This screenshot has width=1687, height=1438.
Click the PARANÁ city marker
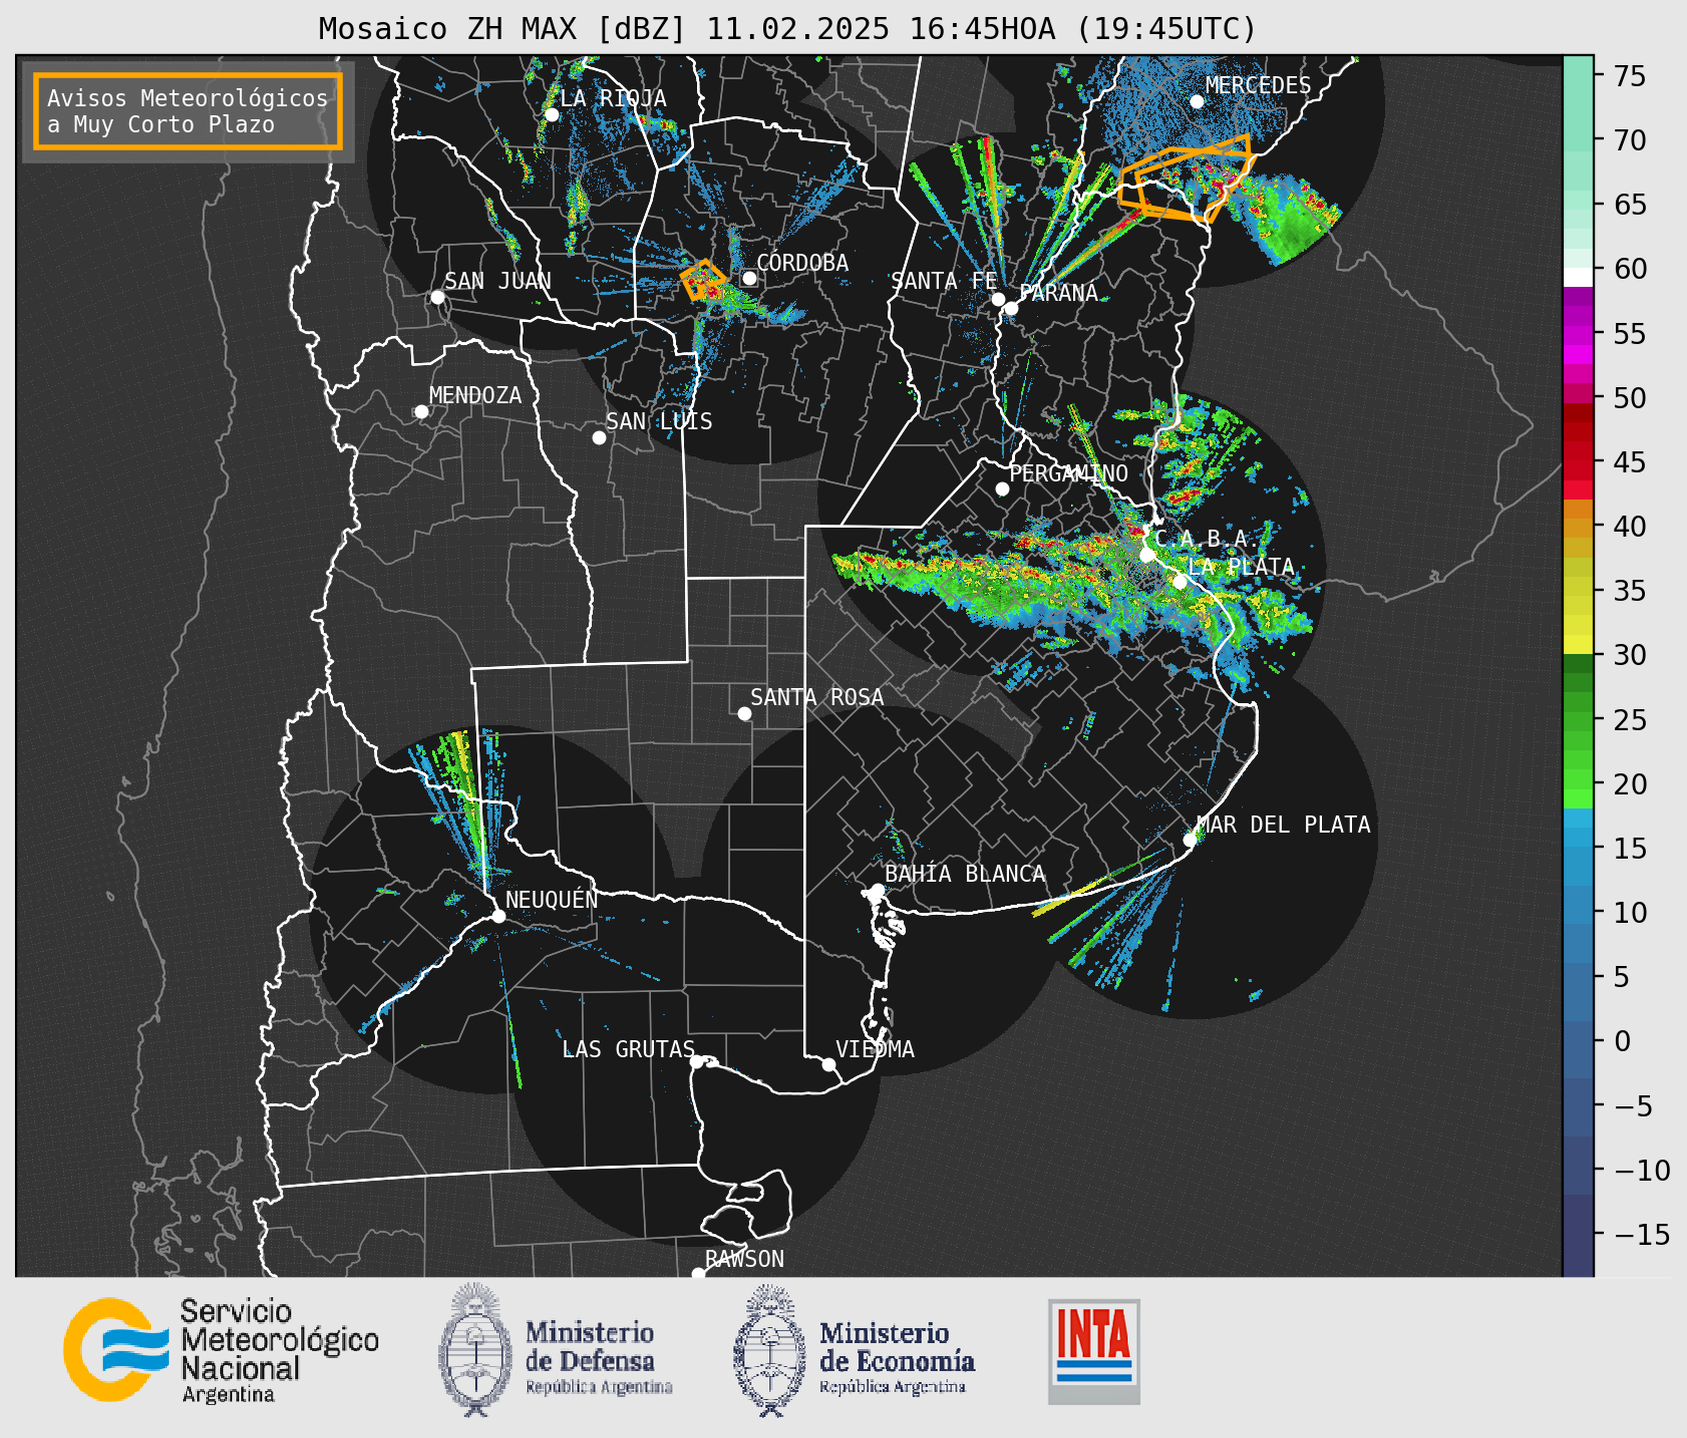coord(1011,308)
